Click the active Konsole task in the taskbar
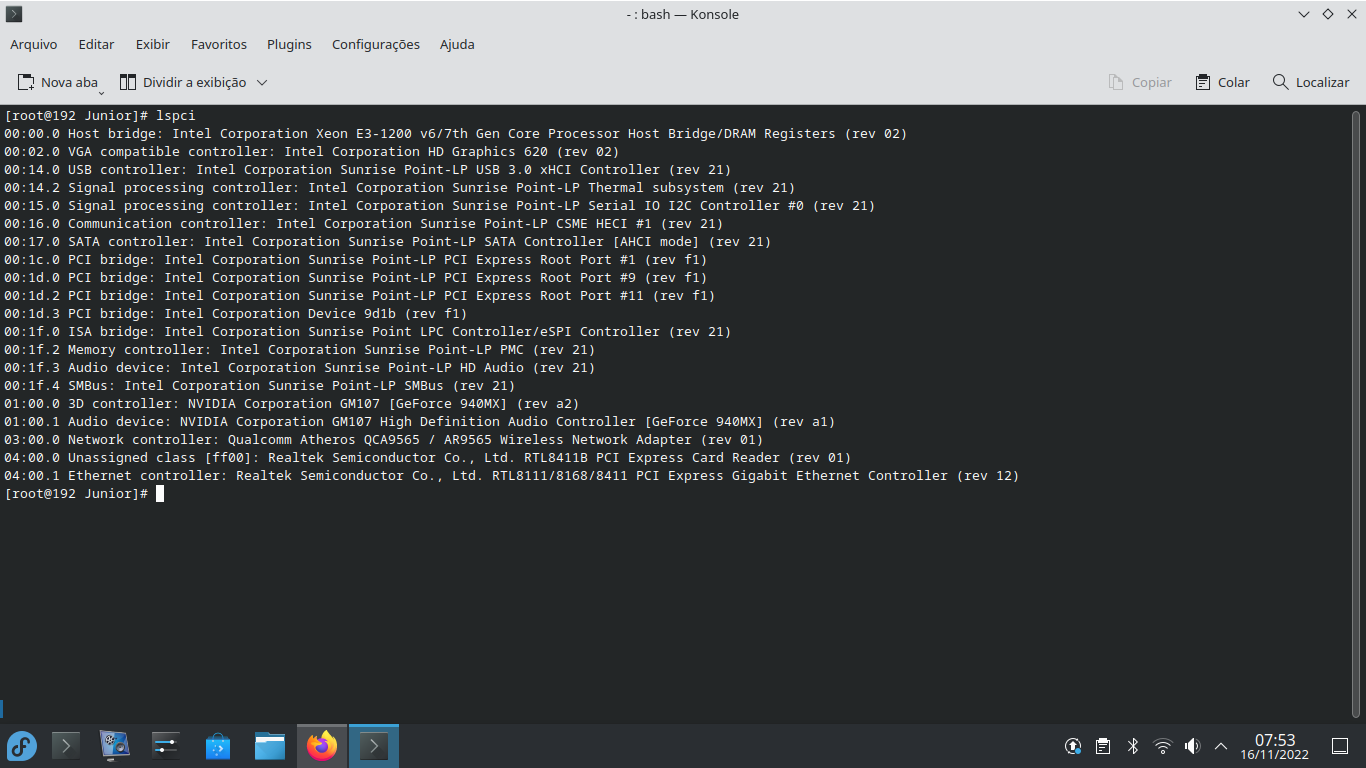 coord(374,745)
